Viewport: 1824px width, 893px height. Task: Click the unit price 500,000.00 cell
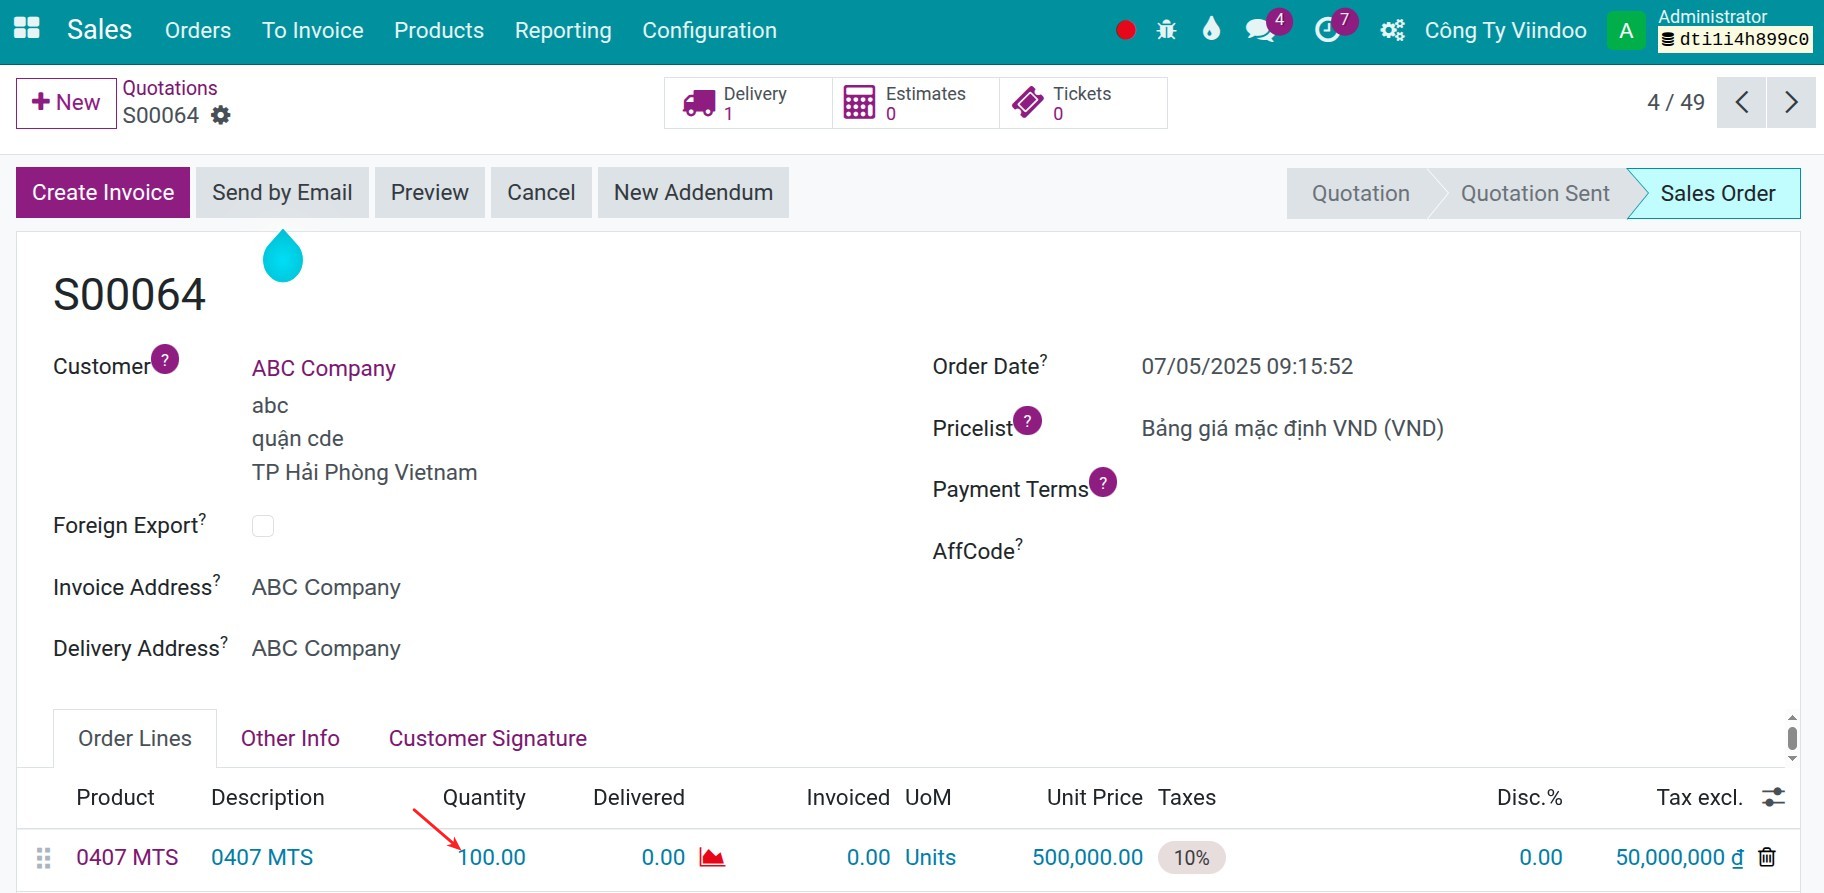click(1087, 857)
